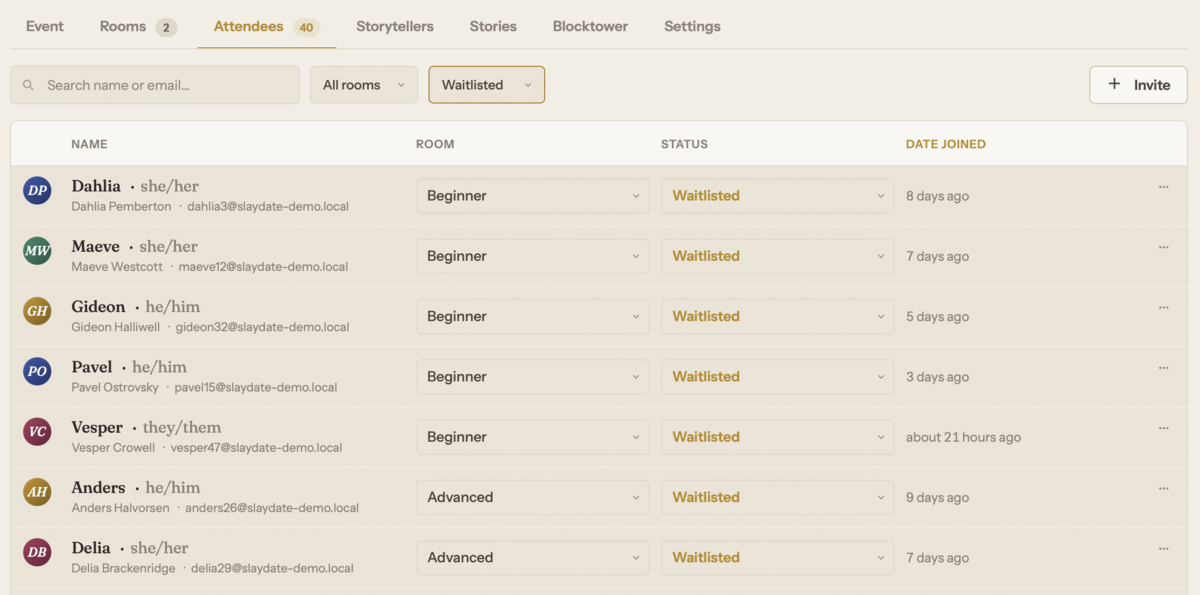The width and height of the screenshot is (1200, 595).
Task: Change Anders's Waitlisted status dropdown
Action: click(x=778, y=497)
